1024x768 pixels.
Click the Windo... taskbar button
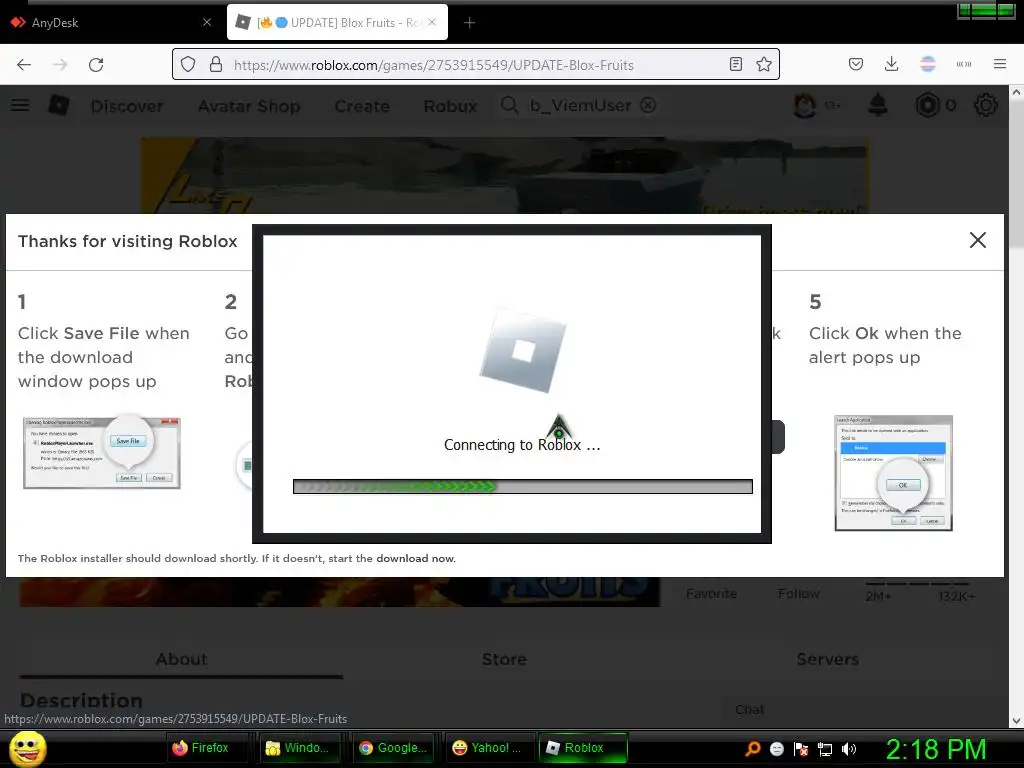(300, 748)
